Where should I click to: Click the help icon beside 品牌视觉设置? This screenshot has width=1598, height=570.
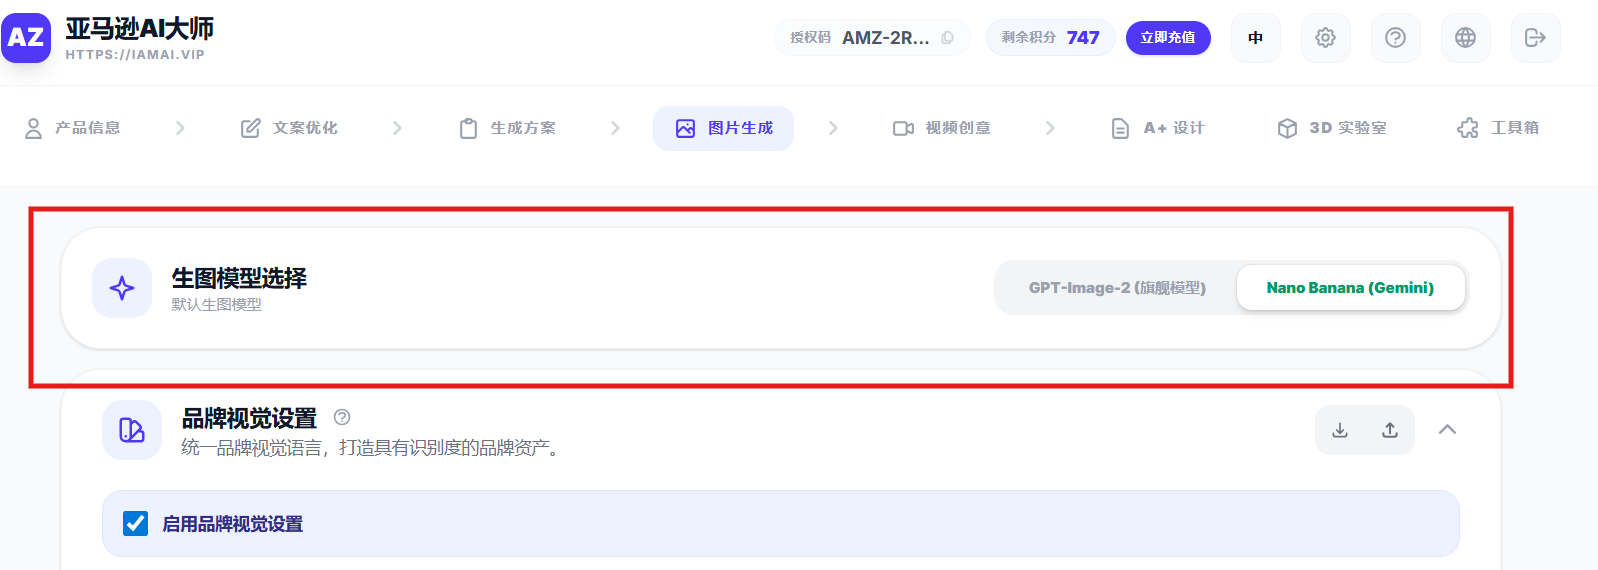click(342, 417)
